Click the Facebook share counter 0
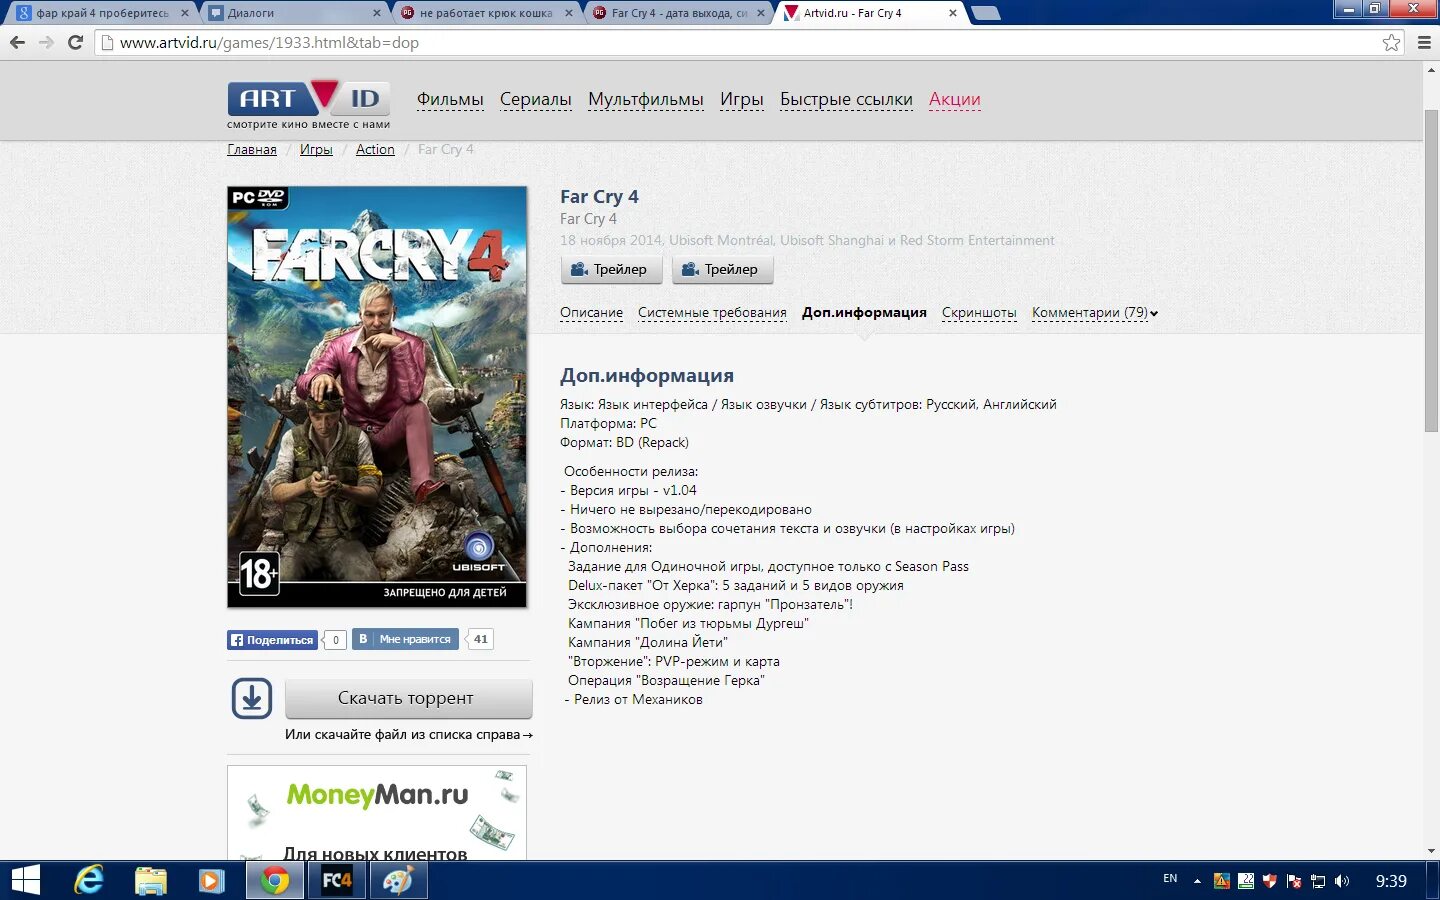This screenshot has width=1440, height=900. 336,640
